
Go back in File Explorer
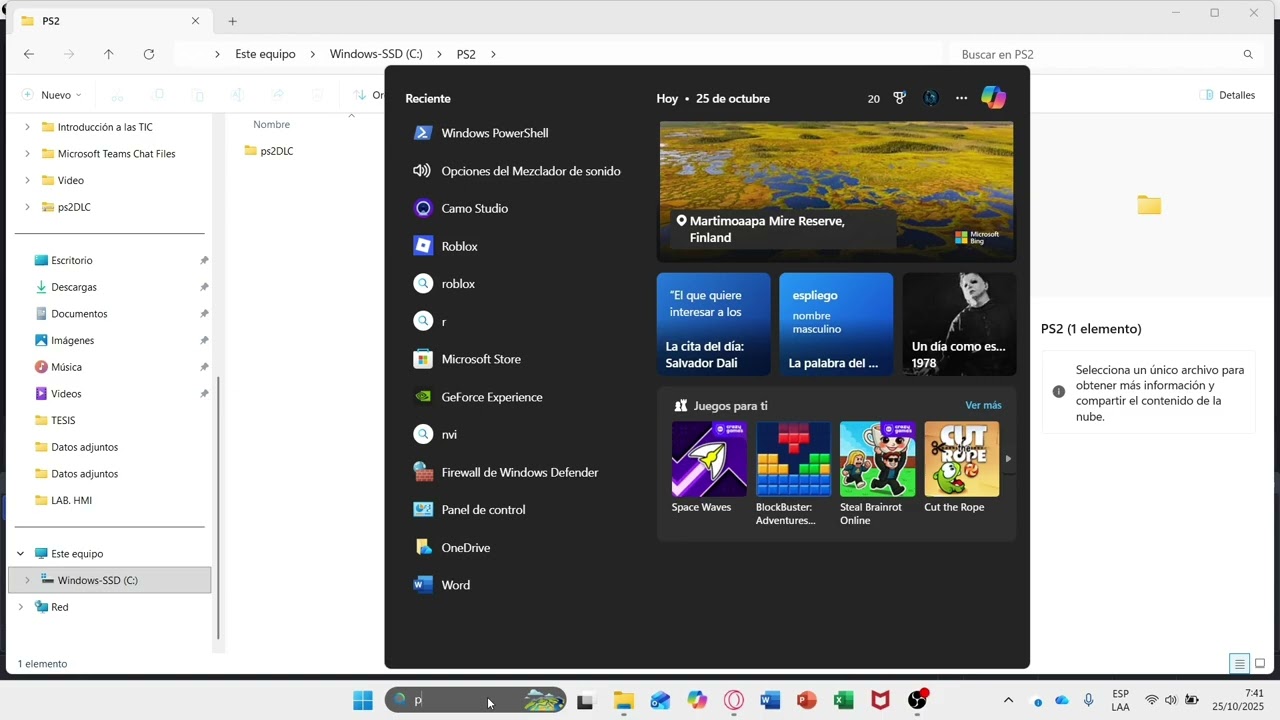click(29, 54)
